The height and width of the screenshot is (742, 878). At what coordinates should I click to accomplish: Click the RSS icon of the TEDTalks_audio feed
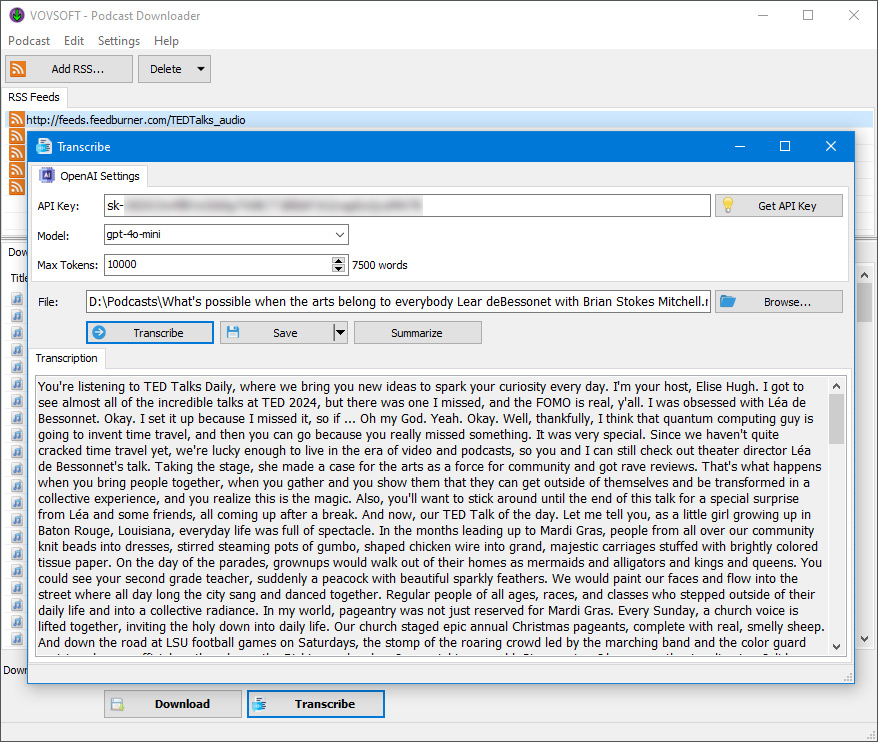pos(17,119)
